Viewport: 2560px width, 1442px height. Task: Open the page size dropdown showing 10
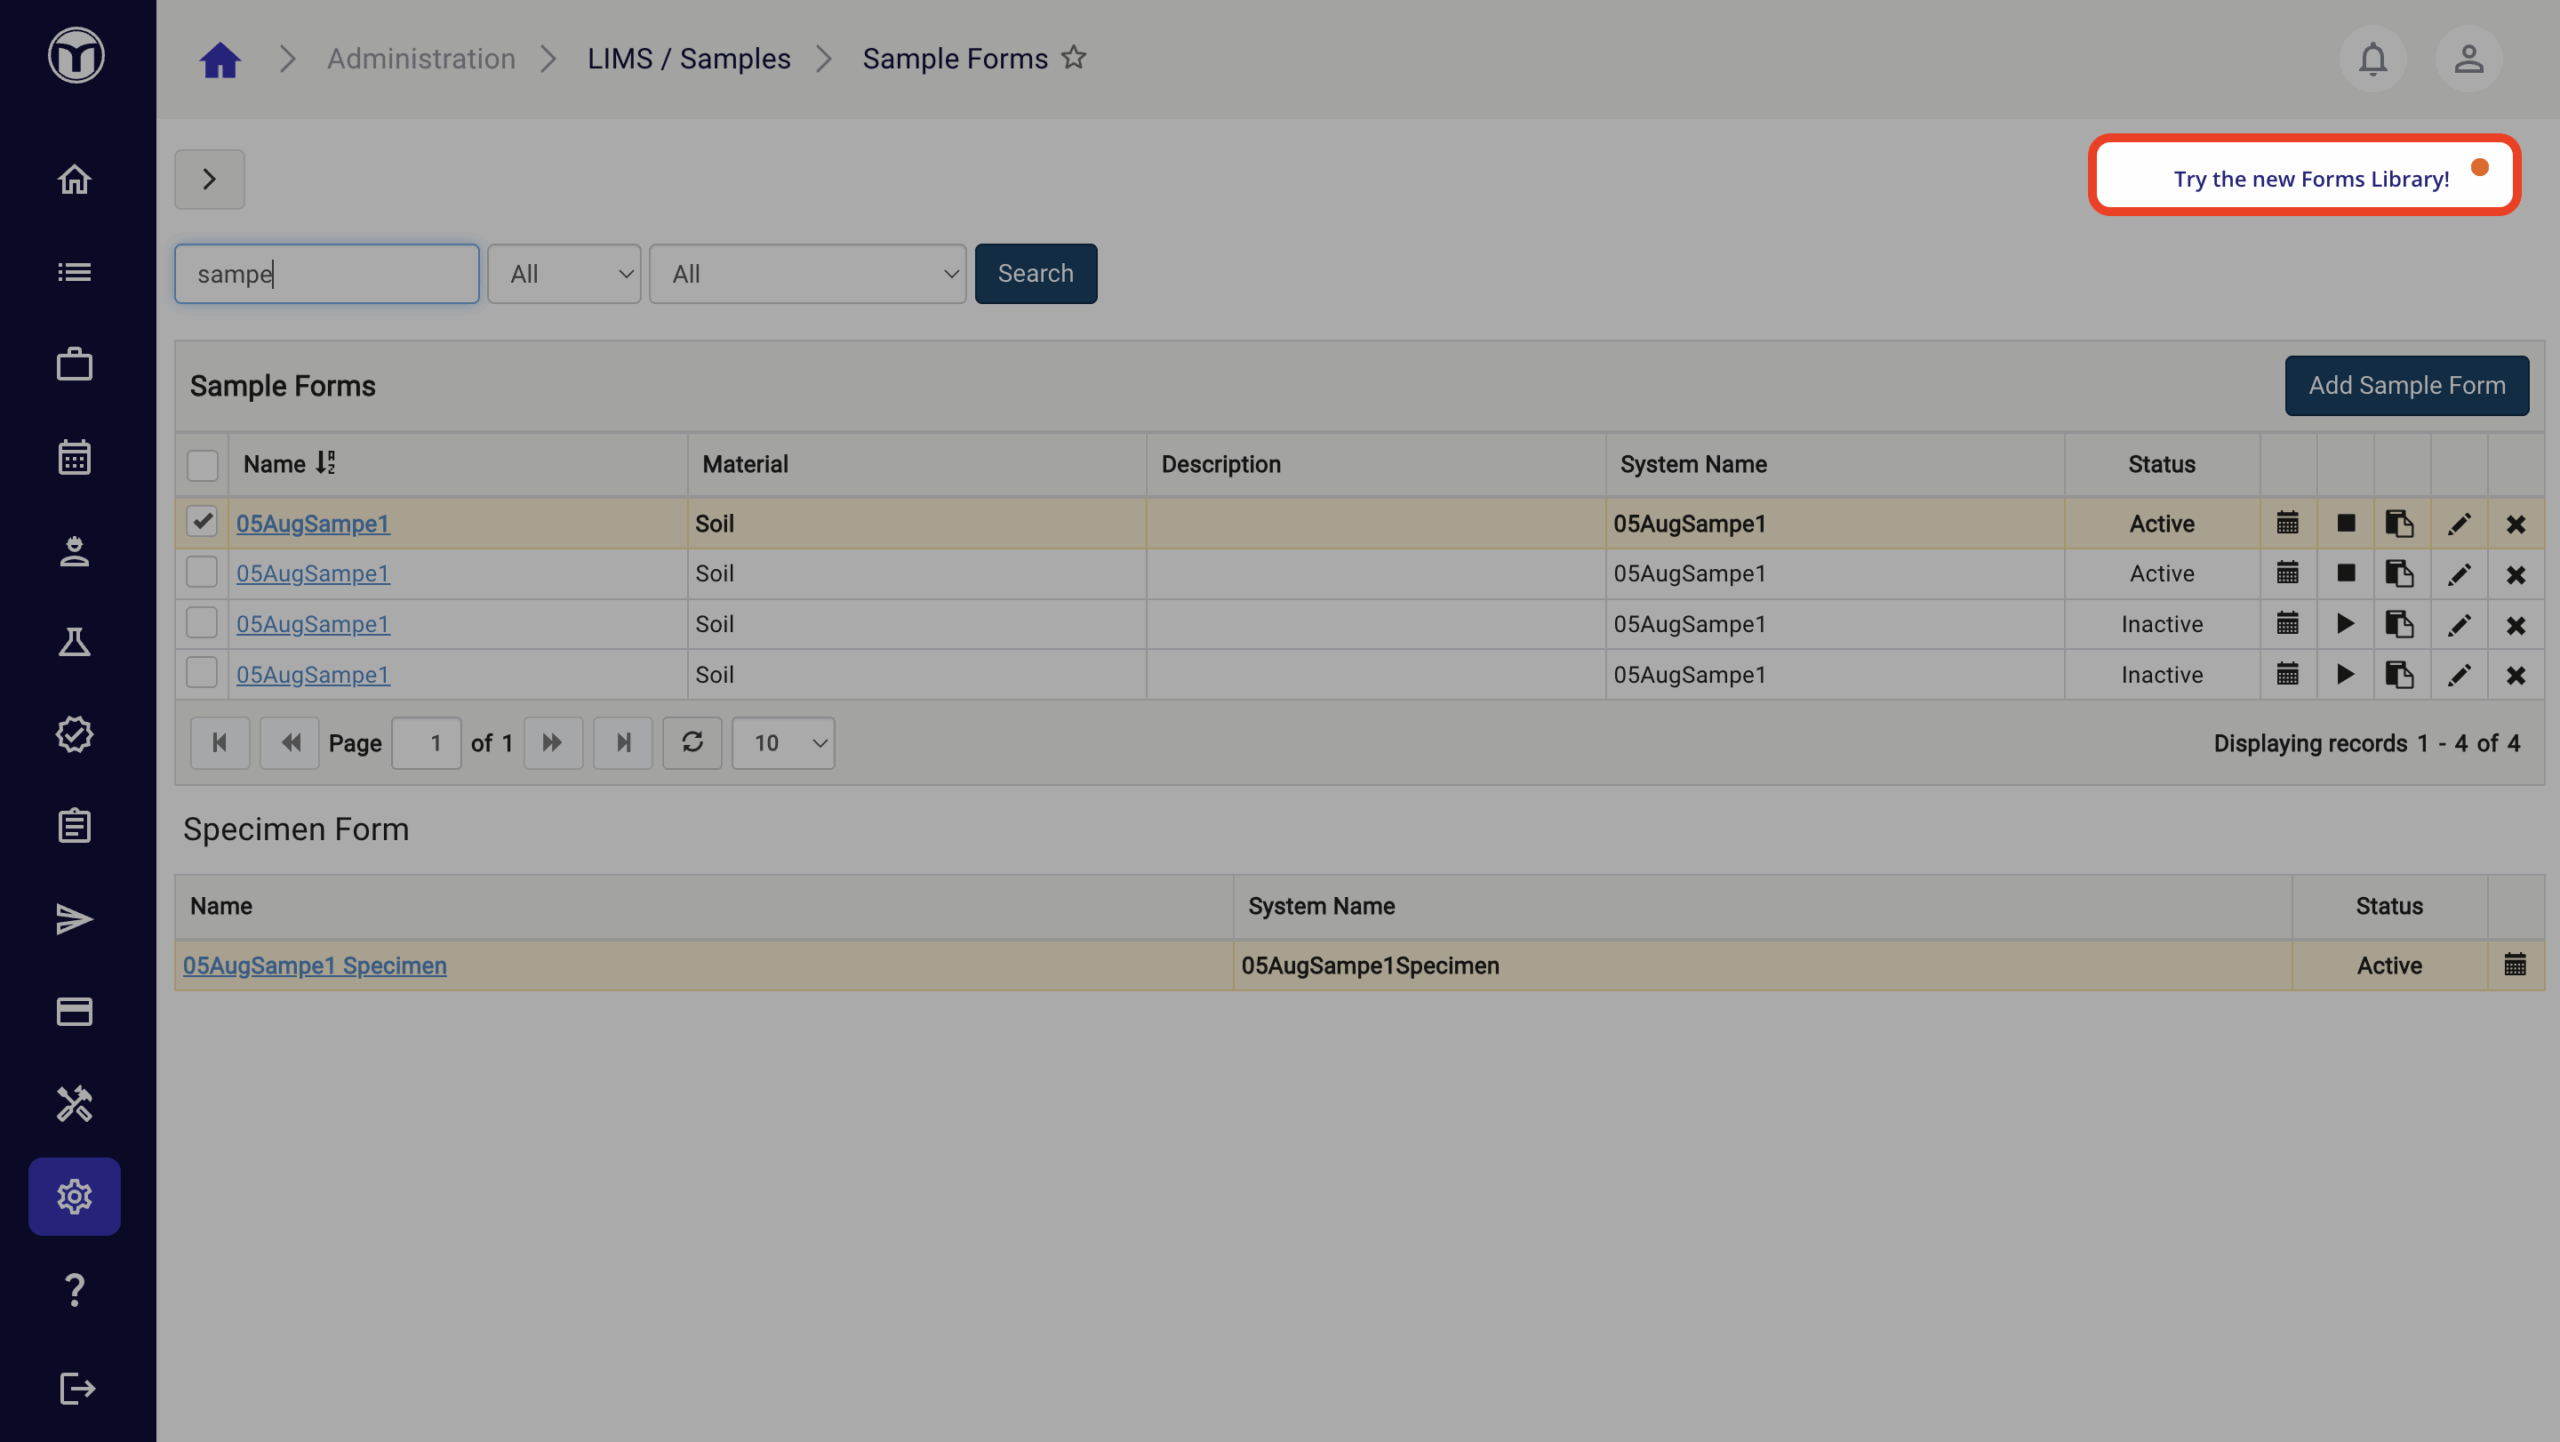coord(783,743)
